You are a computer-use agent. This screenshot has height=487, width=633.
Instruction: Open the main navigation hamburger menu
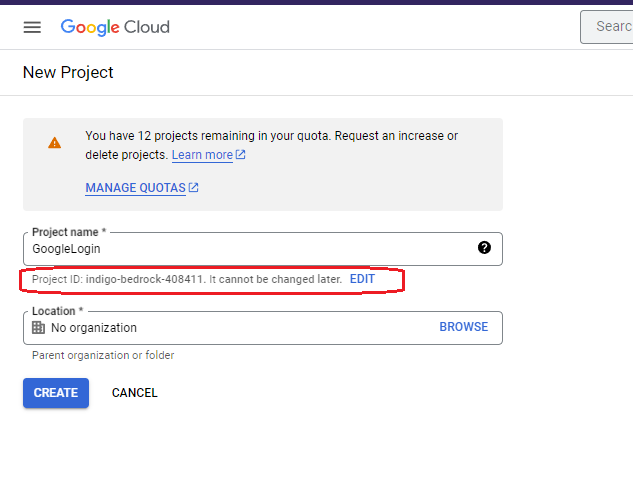(32, 27)
